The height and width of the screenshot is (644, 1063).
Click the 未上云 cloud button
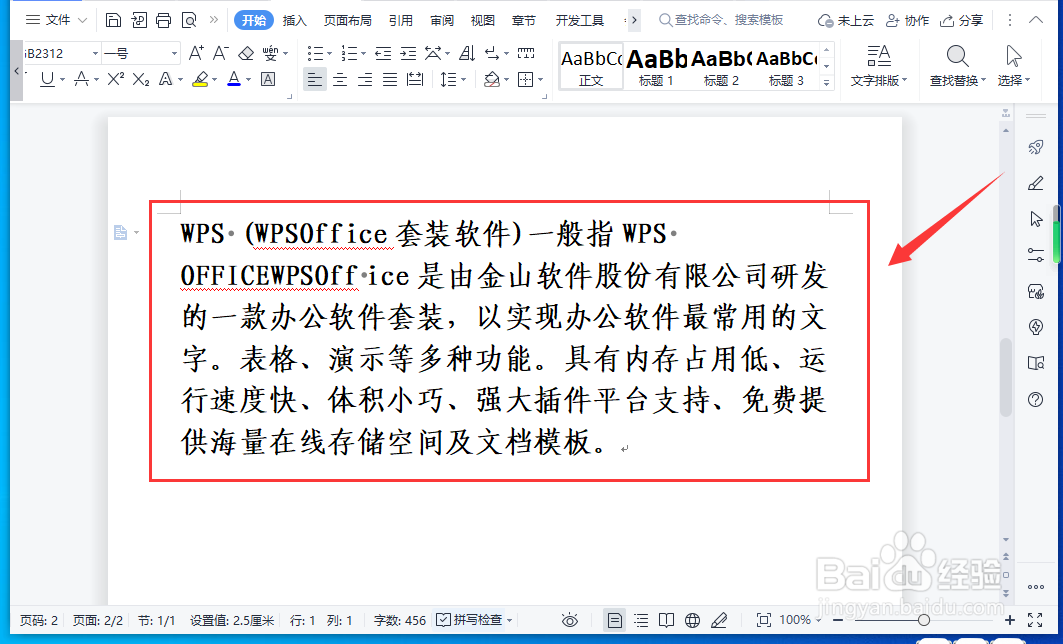coord(845,20)
